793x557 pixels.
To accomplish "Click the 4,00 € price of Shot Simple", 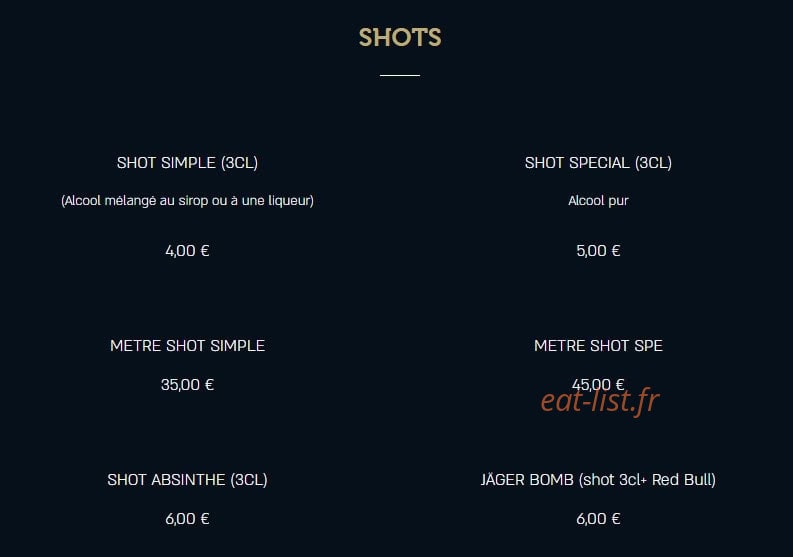I will pos(187,251).
